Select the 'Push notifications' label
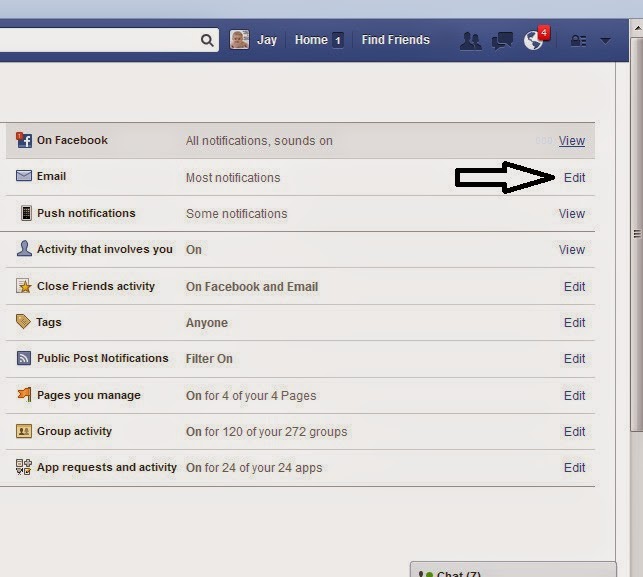 (86, 213)
